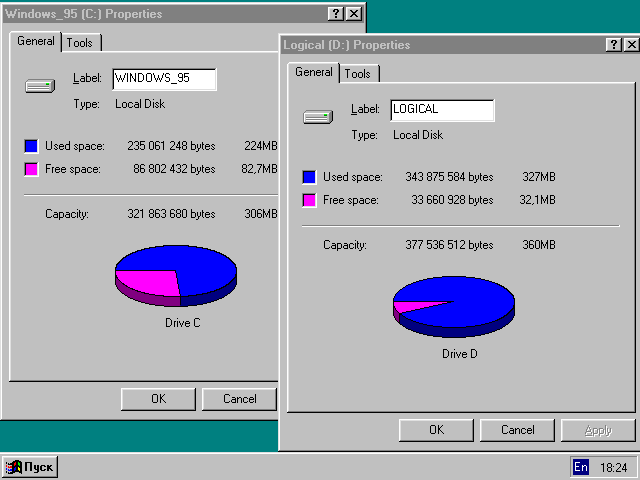Click OK in Windows_95 (C:) Properties
640x480 pixels.
click(x=158, y=399)
